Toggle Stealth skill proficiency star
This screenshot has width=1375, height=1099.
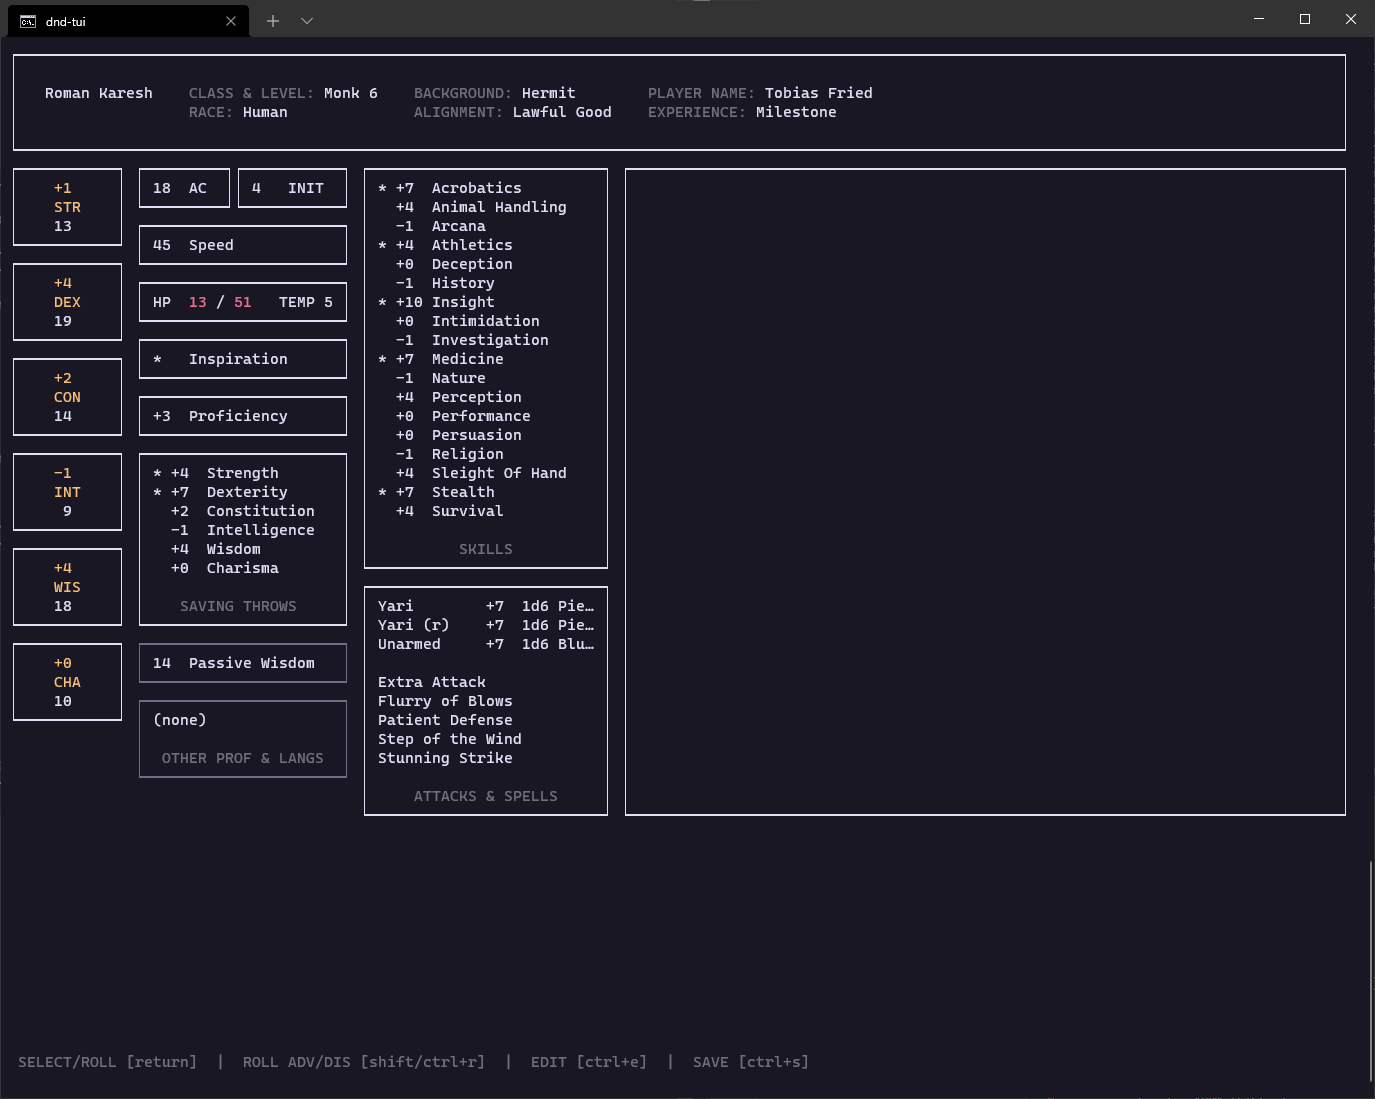382,492
